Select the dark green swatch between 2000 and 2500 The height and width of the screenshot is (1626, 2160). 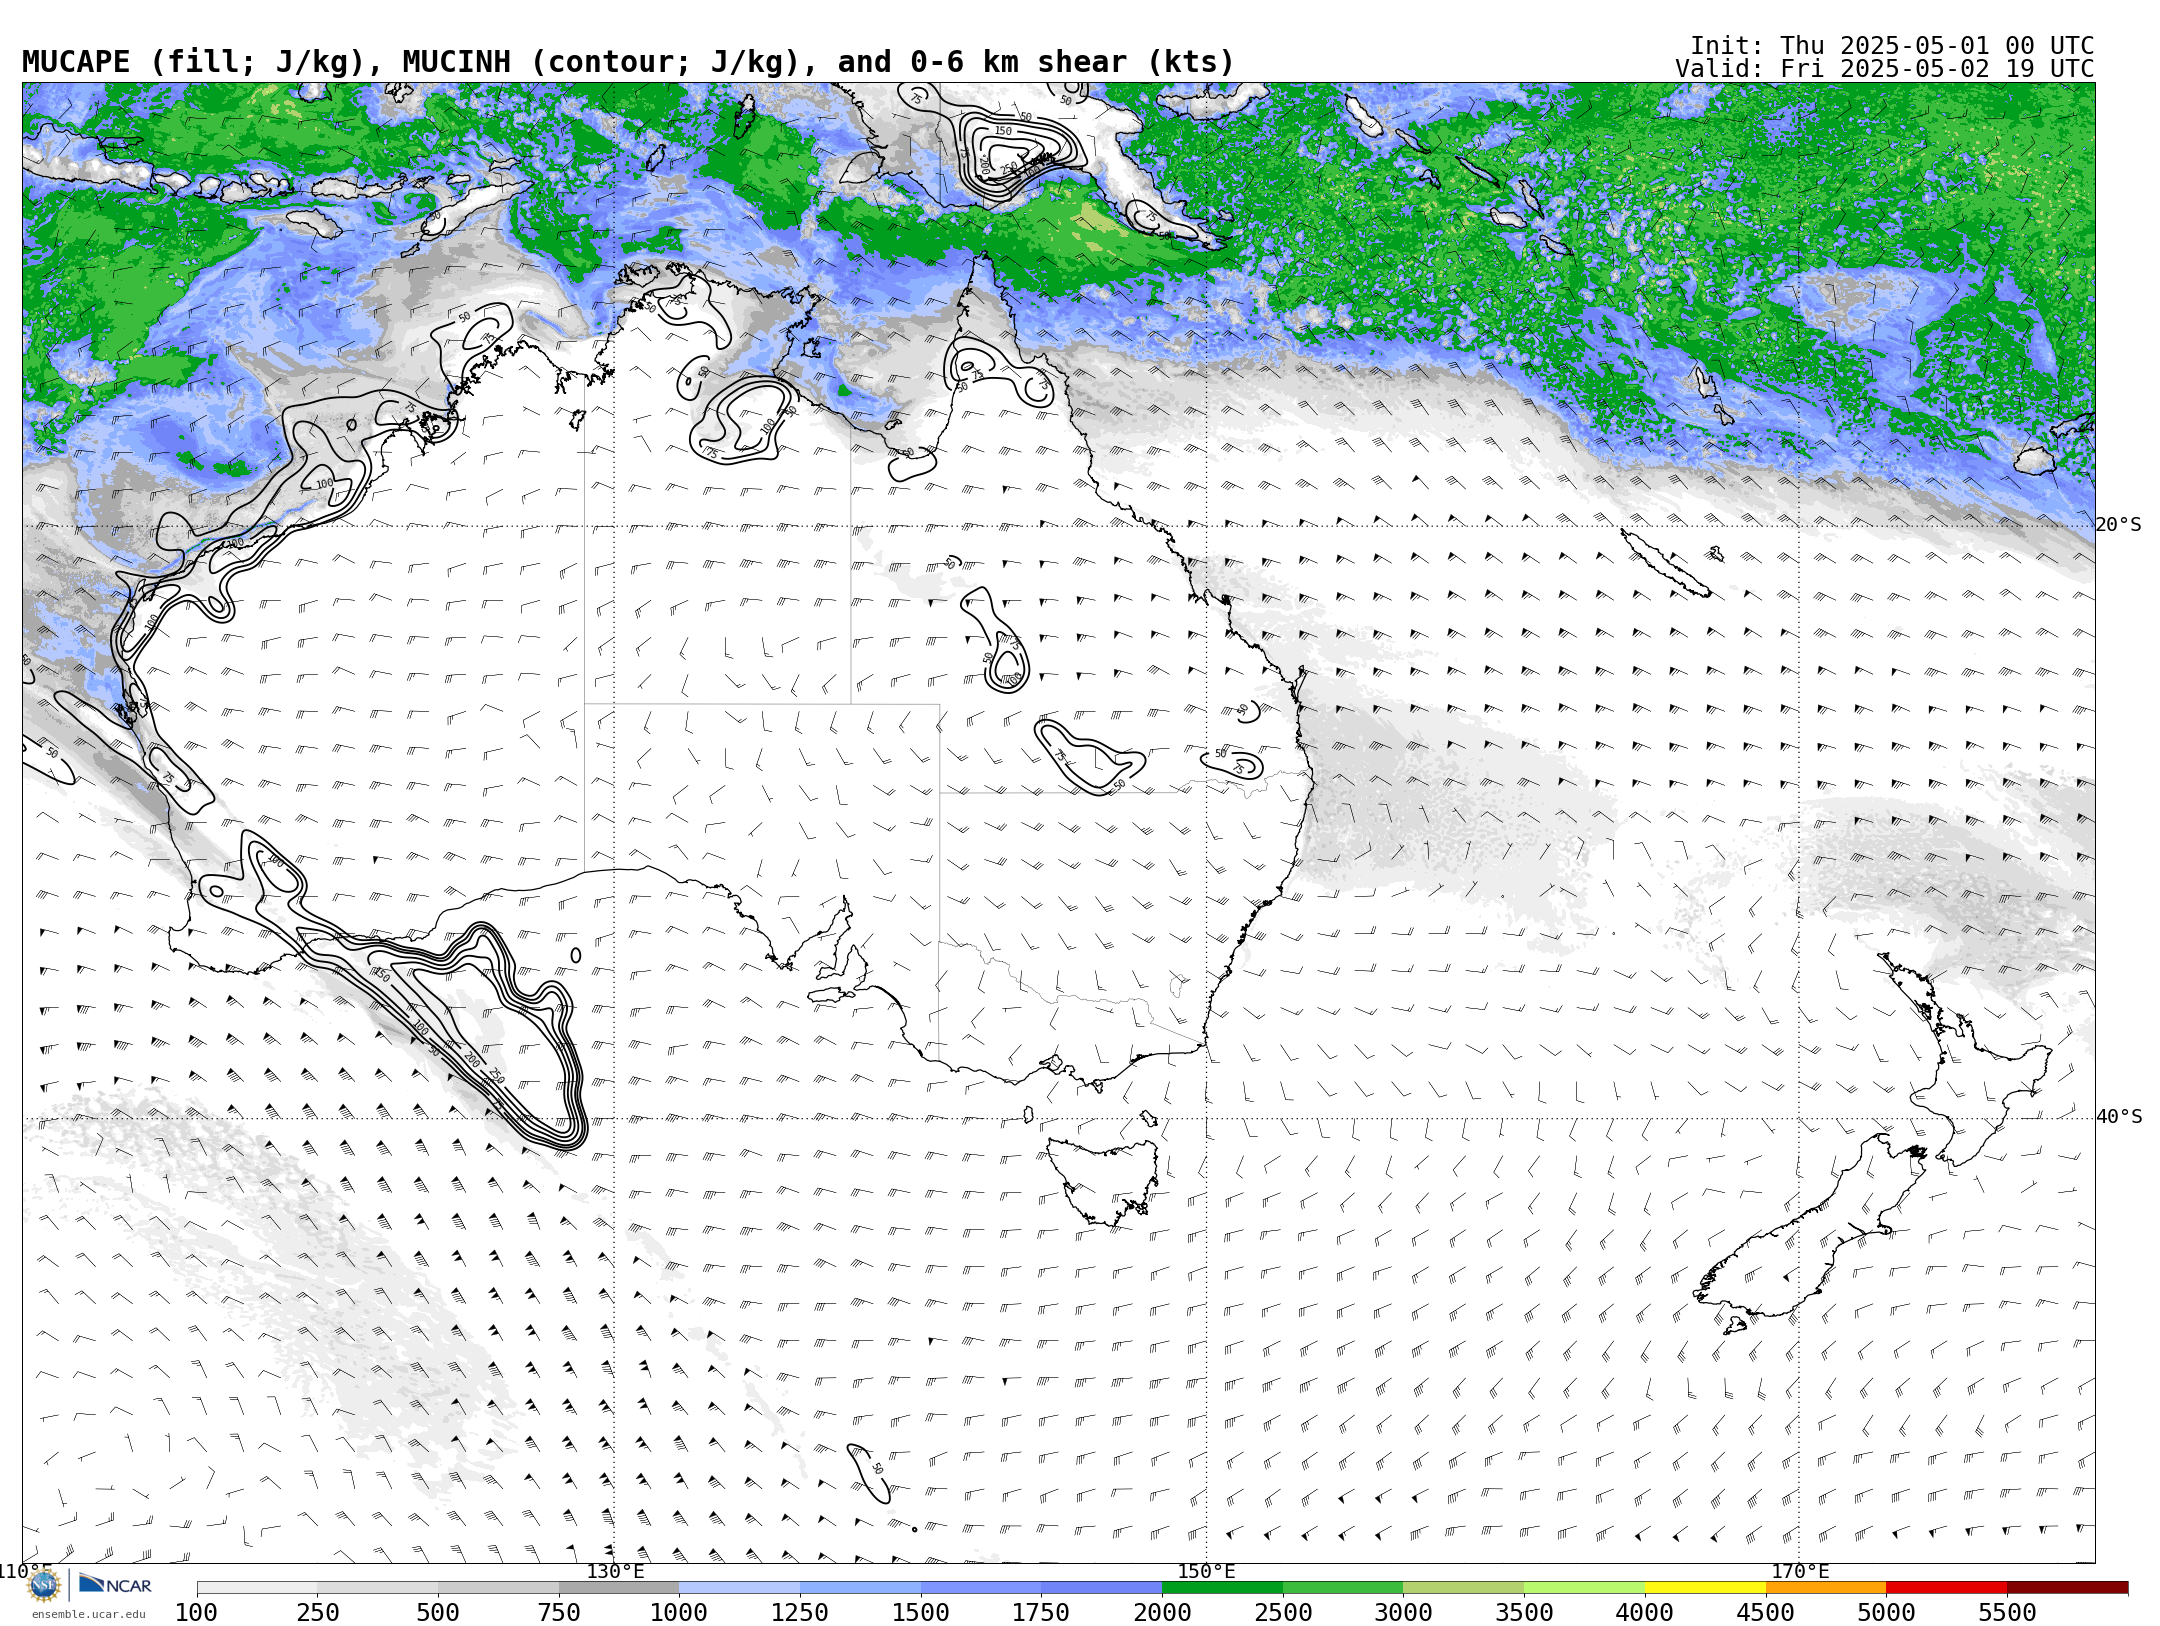pyautogui.click(x=1222, y=1588)
